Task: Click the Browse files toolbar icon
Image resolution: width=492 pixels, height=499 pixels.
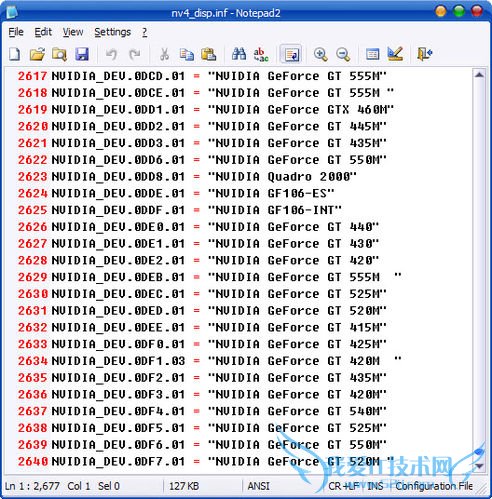Action: [x=59, y=54]
